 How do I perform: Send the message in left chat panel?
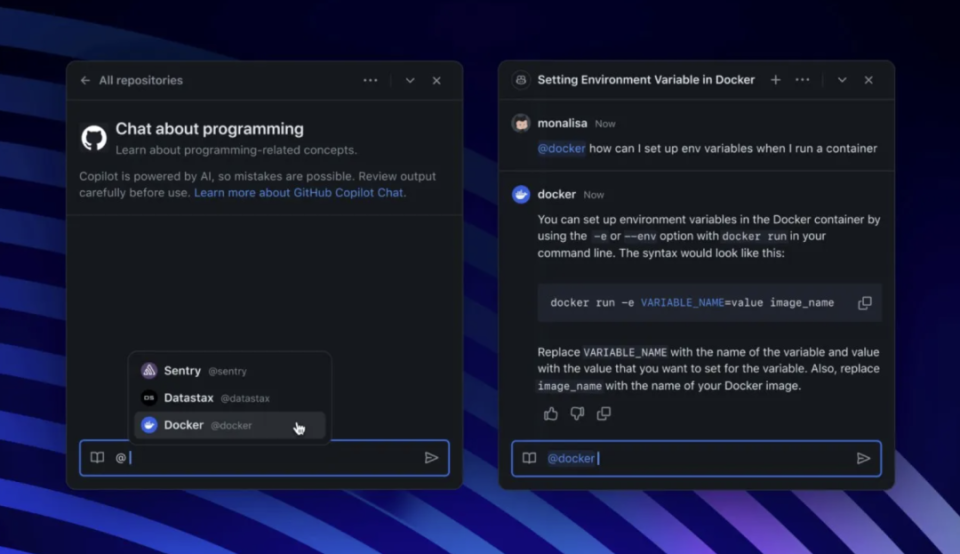[x=431, y=458]
